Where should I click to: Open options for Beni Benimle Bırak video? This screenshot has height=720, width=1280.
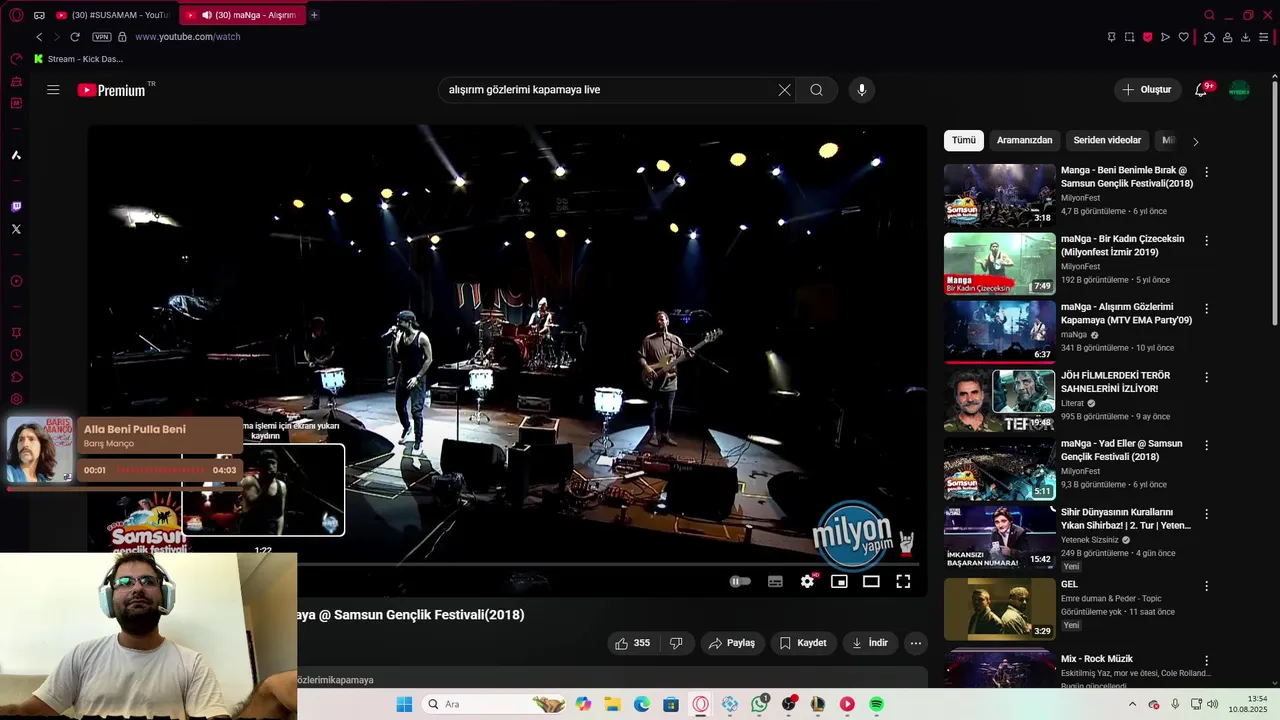coord(1206,172)
